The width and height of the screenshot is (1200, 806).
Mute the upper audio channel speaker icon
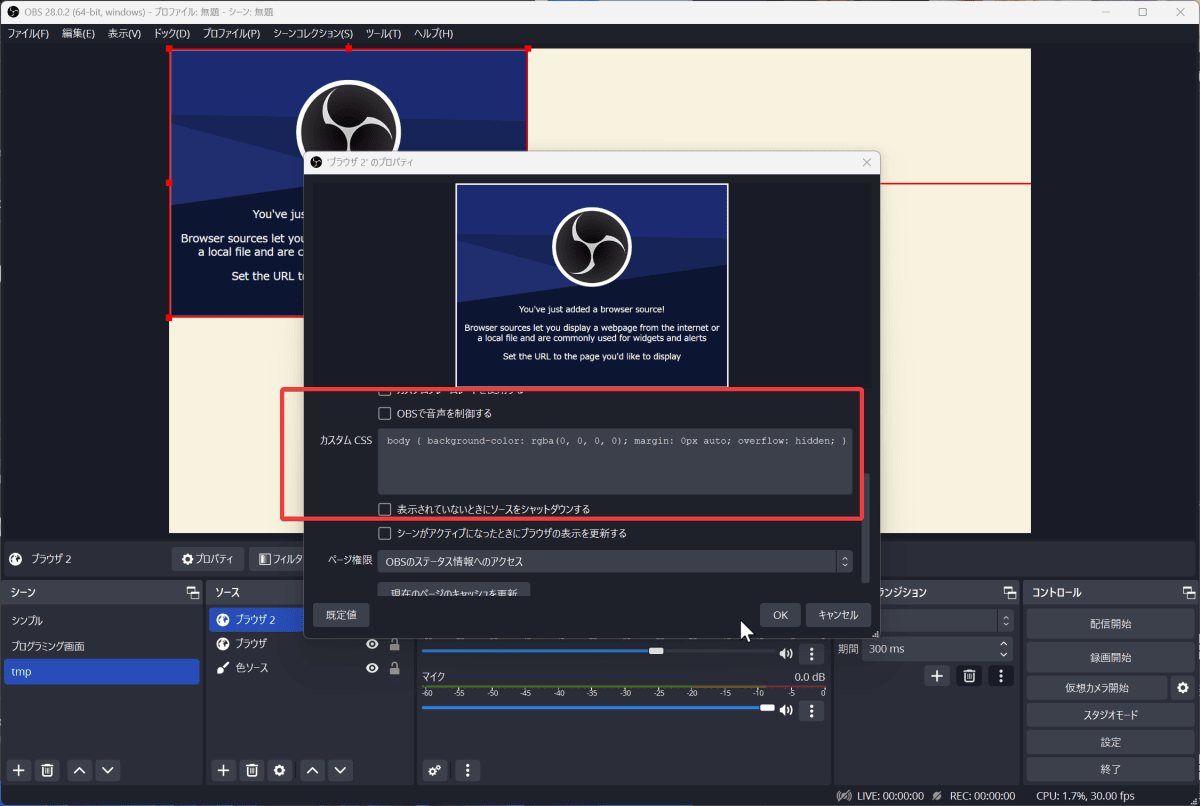click(x=786, y=654)
